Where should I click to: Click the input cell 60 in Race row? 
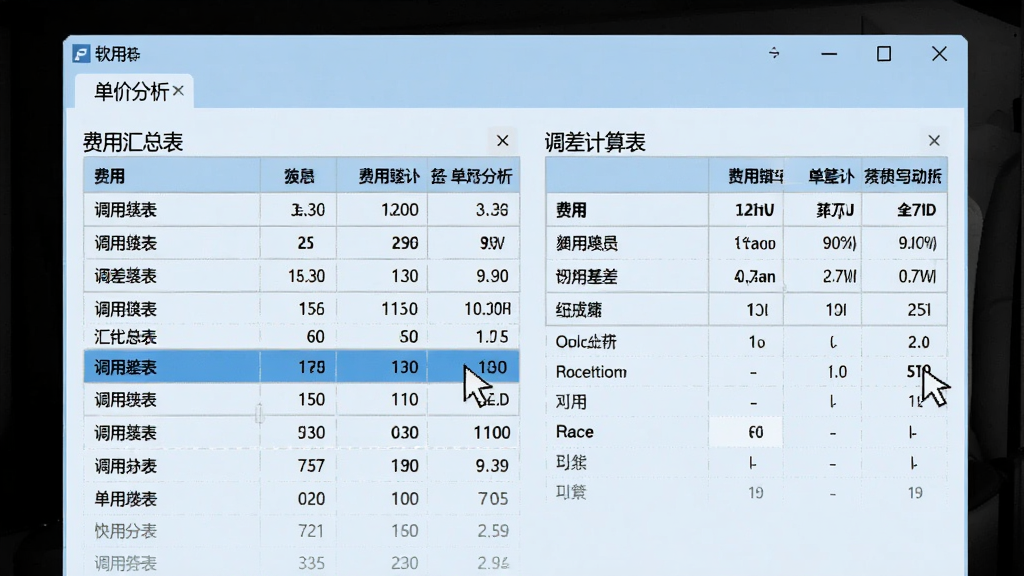coord(746,432)
